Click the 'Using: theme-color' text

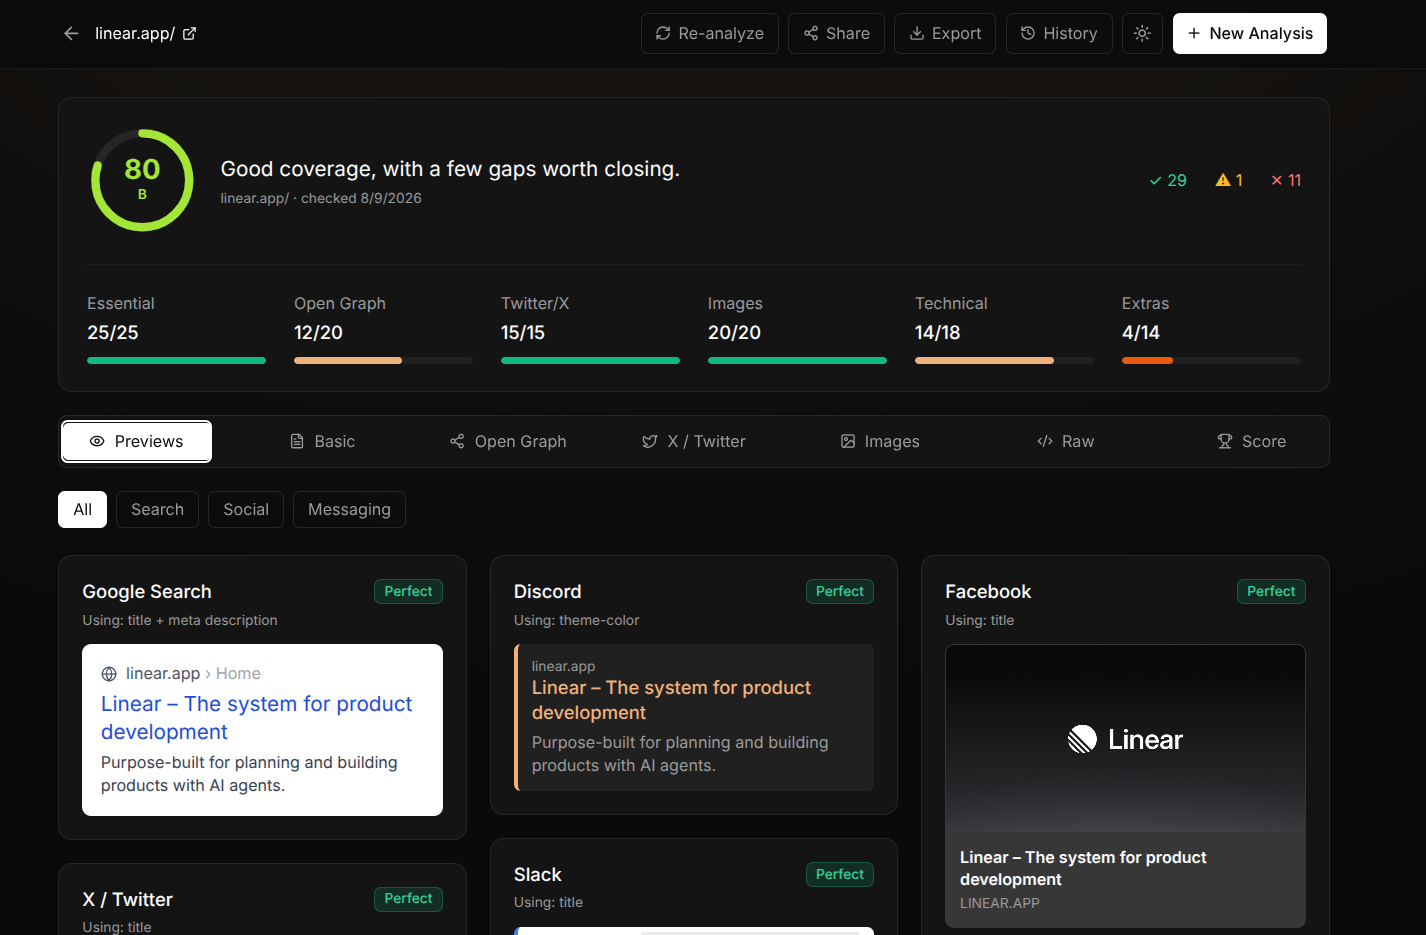click(x=576, y=620)
